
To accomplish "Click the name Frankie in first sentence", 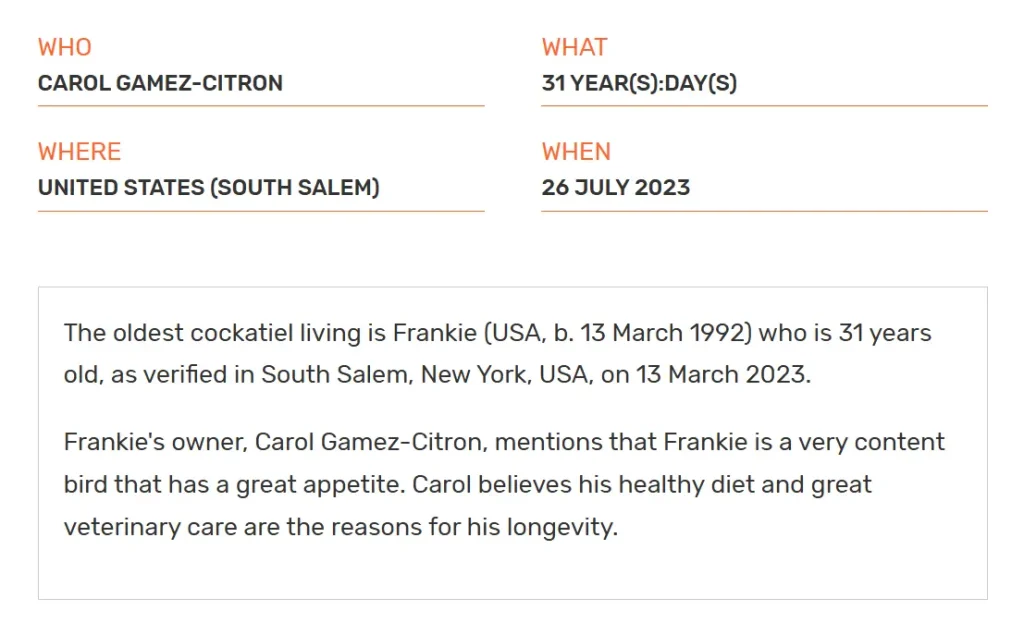I will (x=434, y=333).
